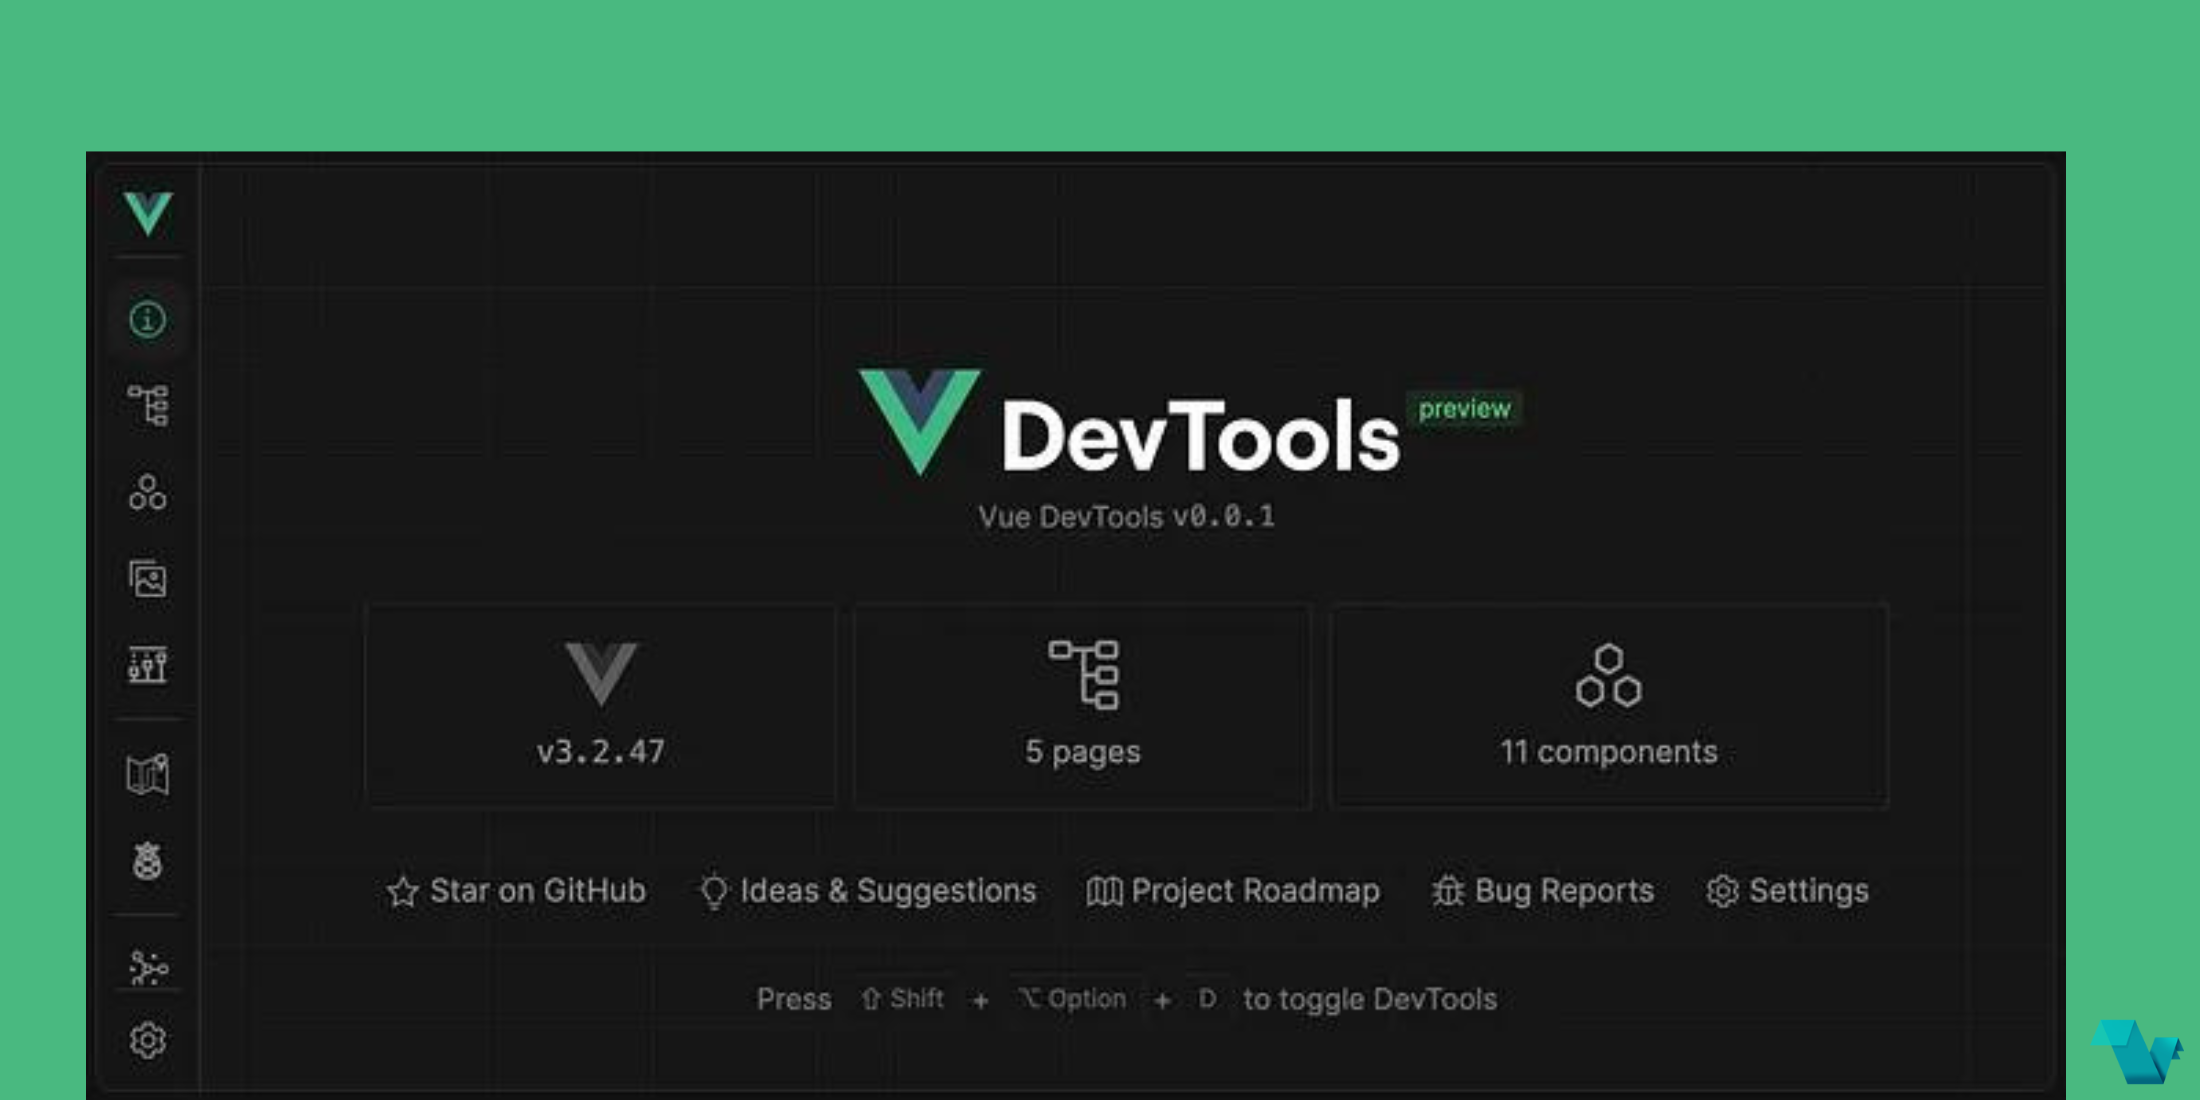2200x1100 pixels.
Task: Open the Components hexagons icon in sidebar
Action: [148, 492]
